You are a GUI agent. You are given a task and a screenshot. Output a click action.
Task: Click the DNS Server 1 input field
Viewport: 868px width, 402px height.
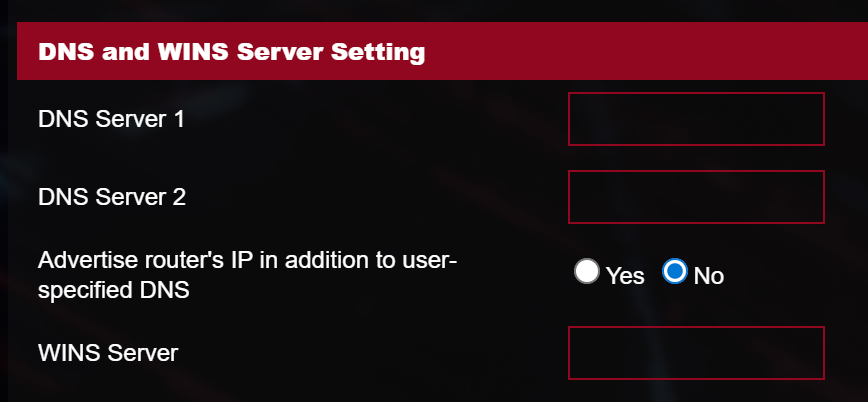(x=696, y=119)
